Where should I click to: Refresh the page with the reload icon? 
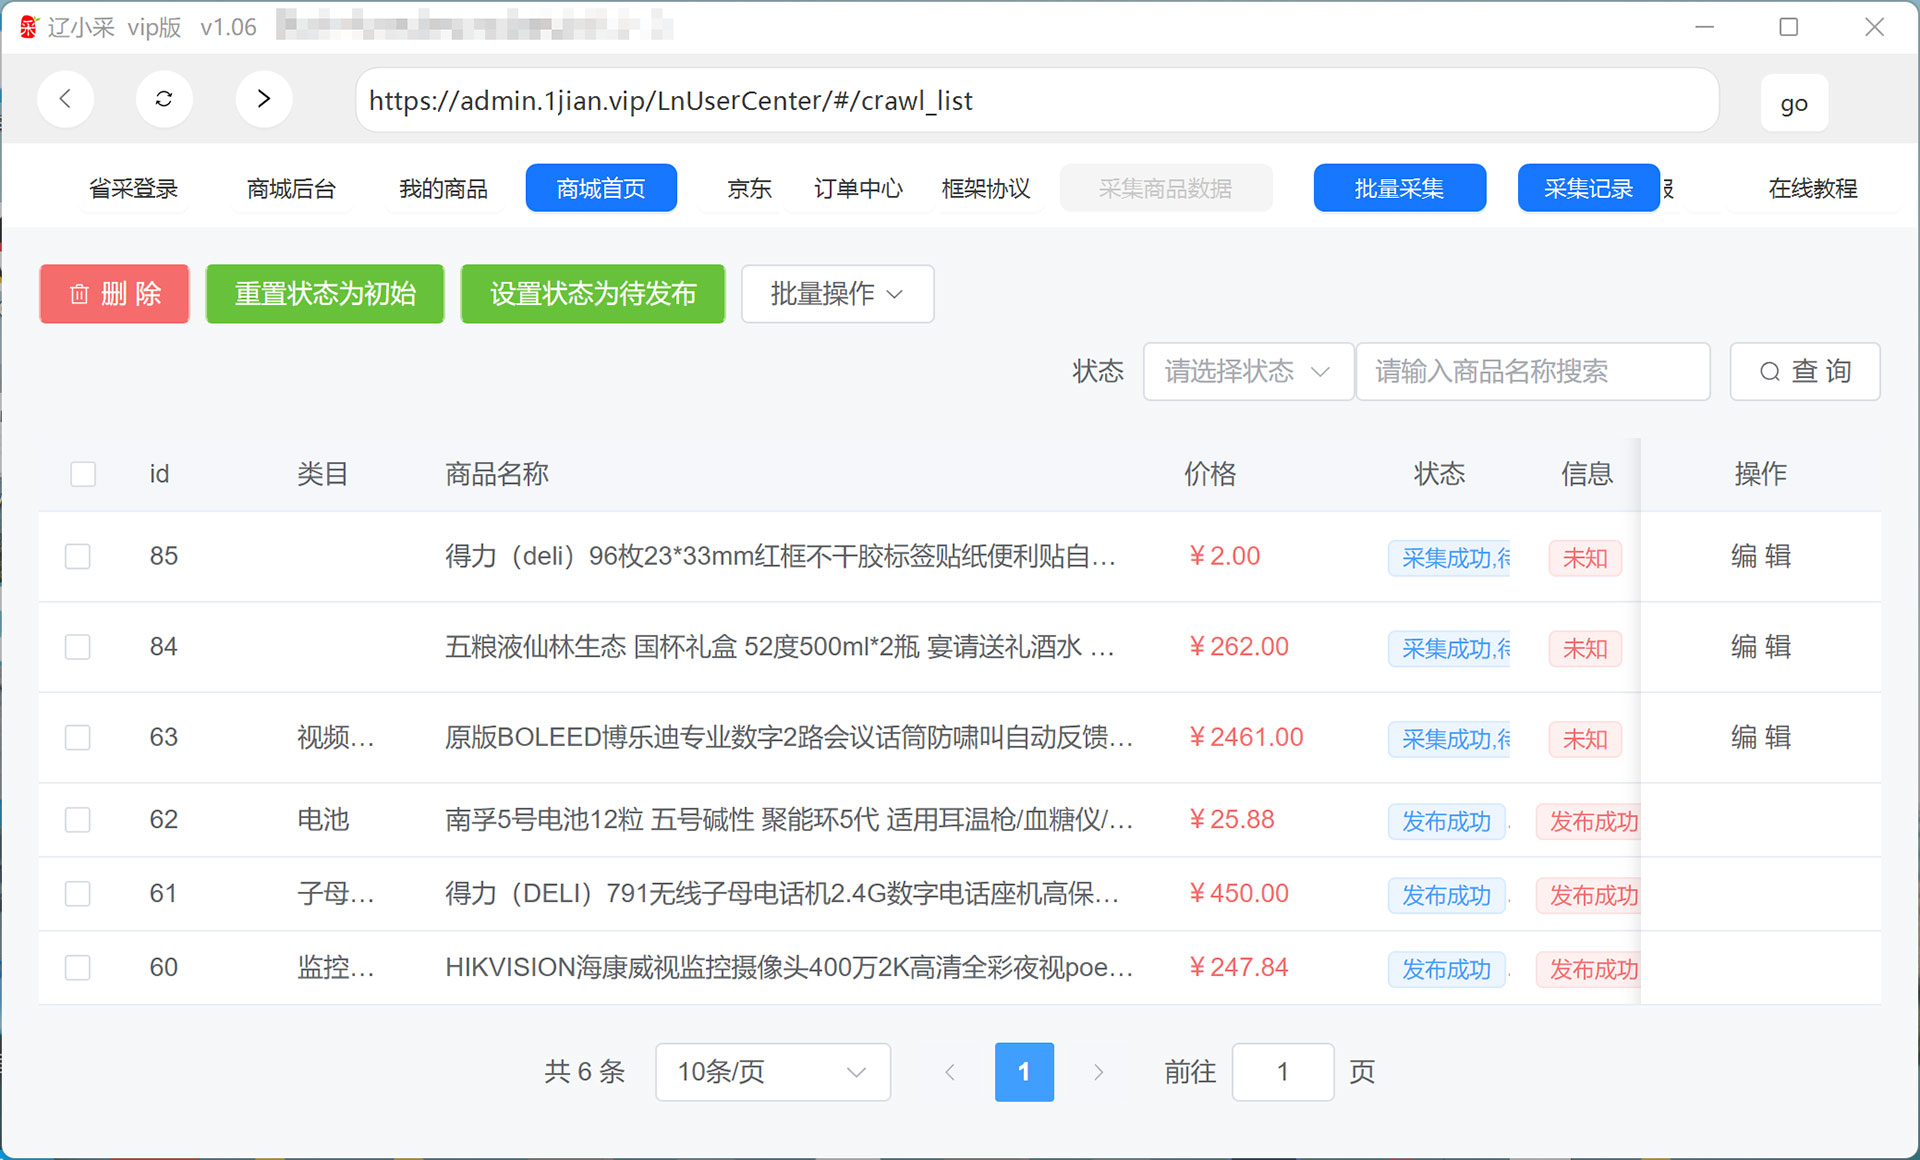[x=164, y=99]
